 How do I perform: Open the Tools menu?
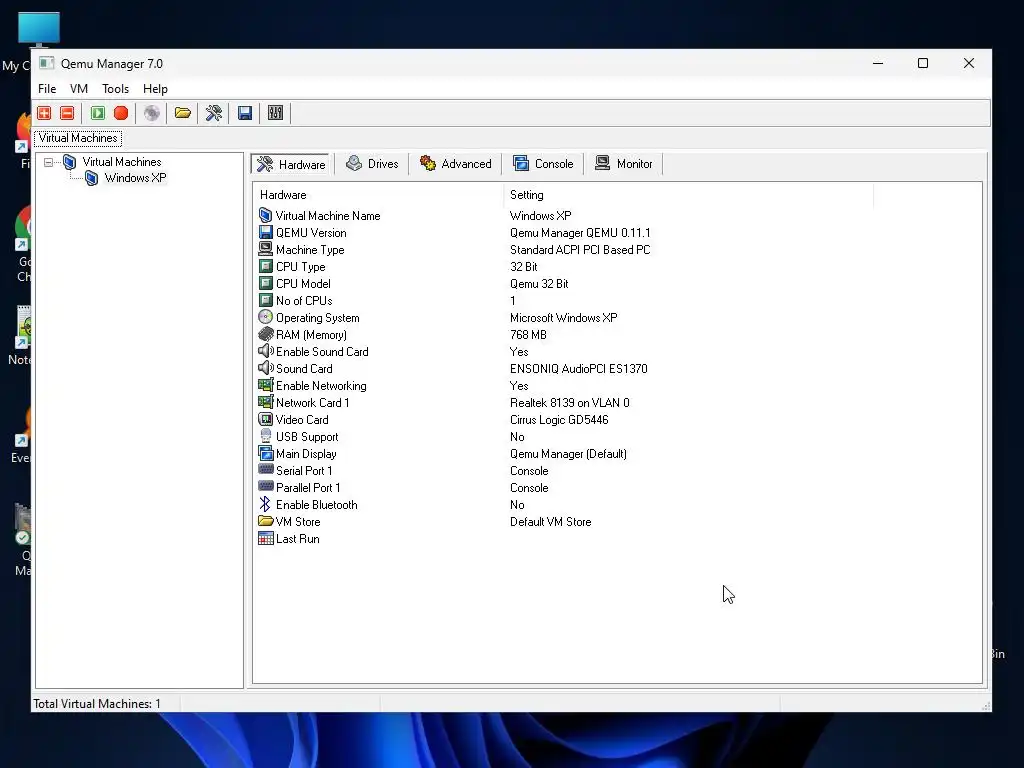click(x=116, y=89)
